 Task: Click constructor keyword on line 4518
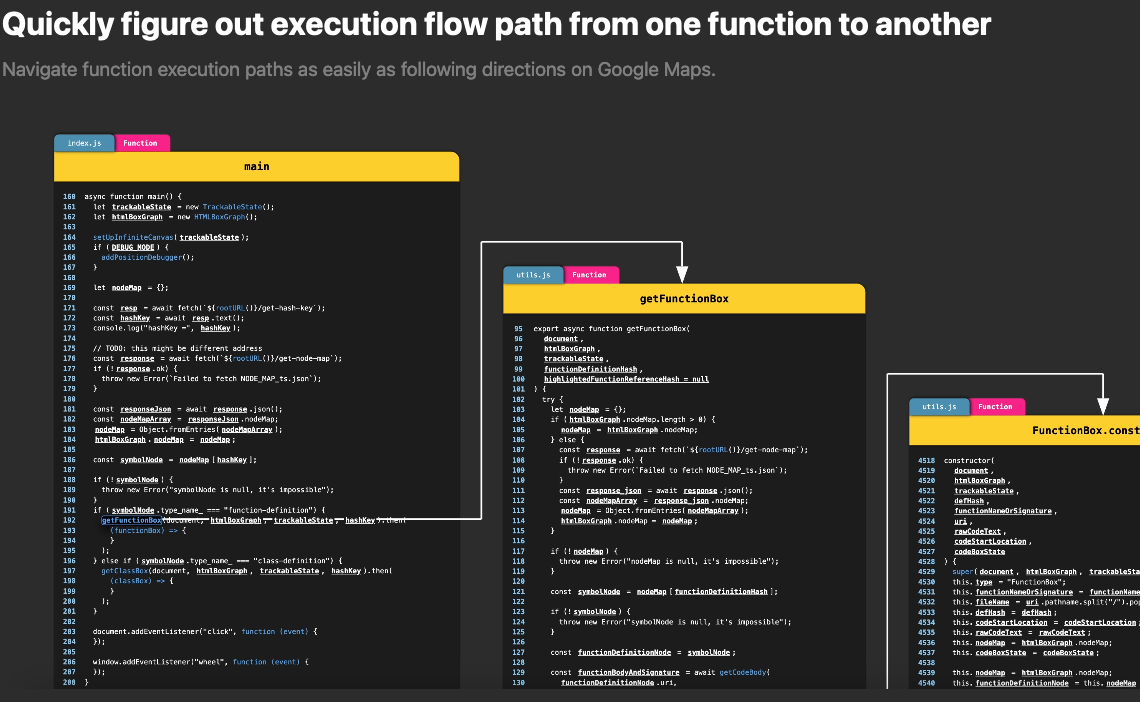(968, 461)
